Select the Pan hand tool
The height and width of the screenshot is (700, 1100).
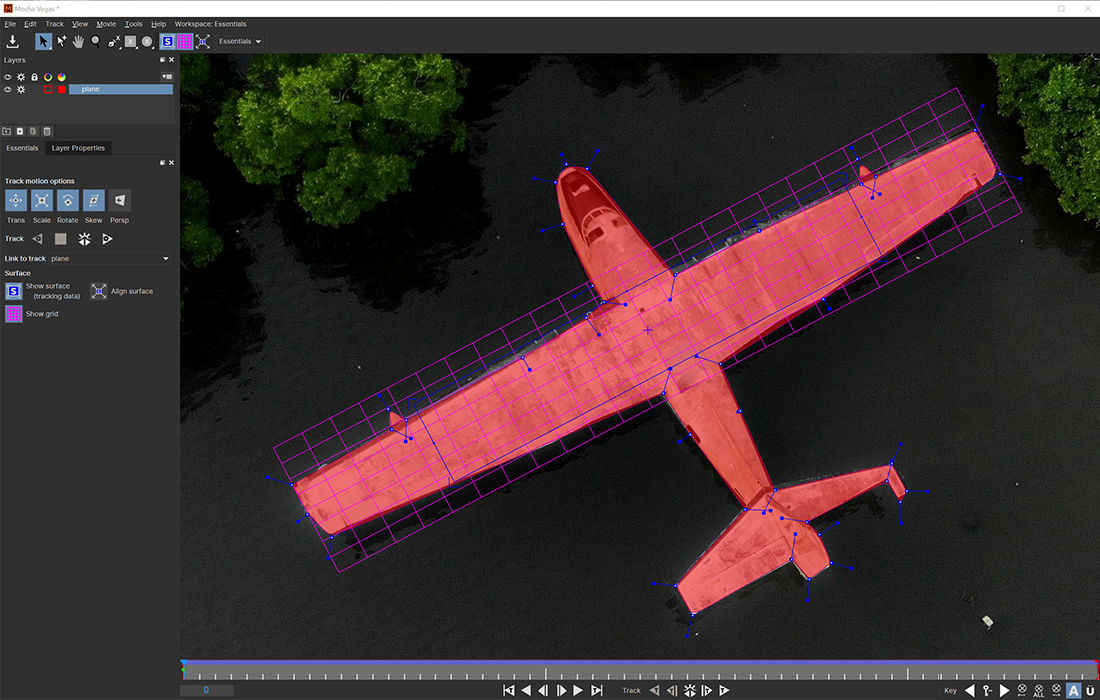point(78,41)
